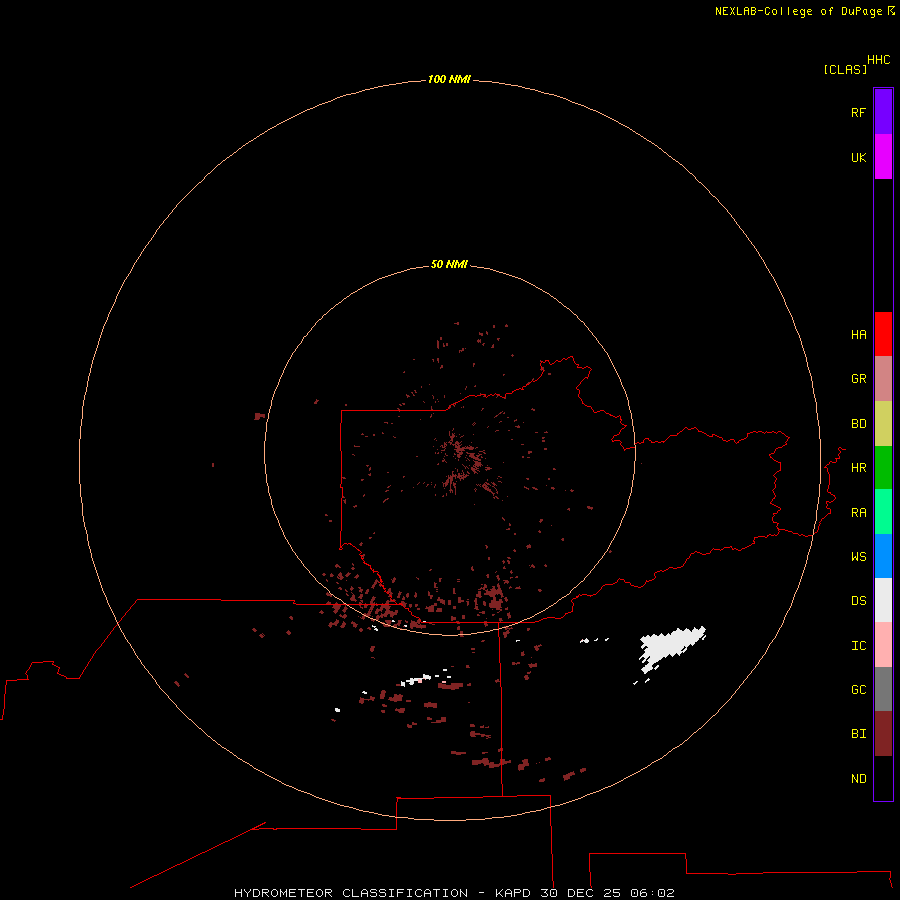Click the HA legend label

tap(859, 335)
